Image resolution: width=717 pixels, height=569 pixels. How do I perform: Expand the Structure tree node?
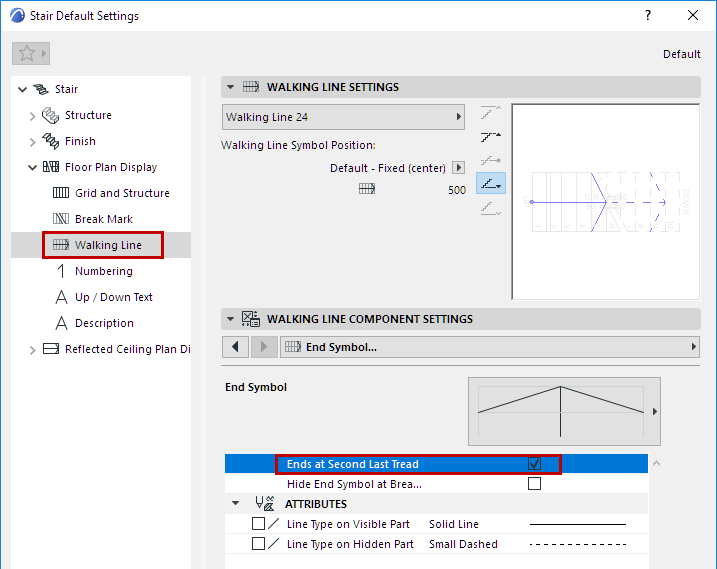click(x=33, y=116)
